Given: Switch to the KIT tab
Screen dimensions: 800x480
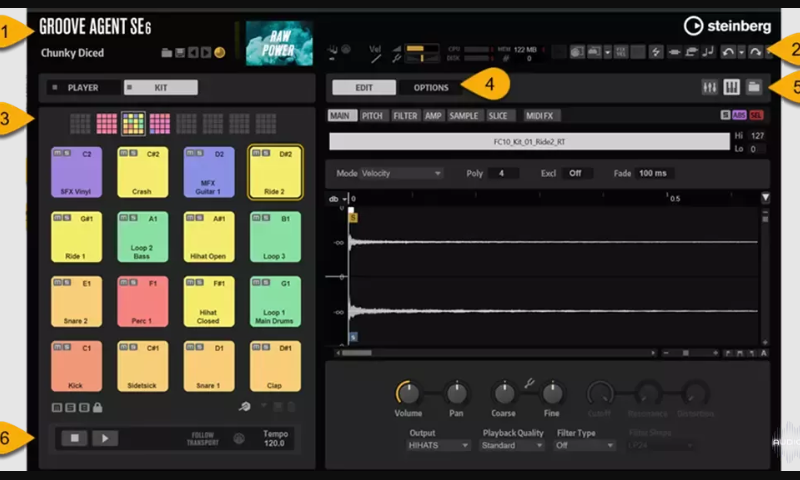Looking at the screenshot, I should point(161,88).
